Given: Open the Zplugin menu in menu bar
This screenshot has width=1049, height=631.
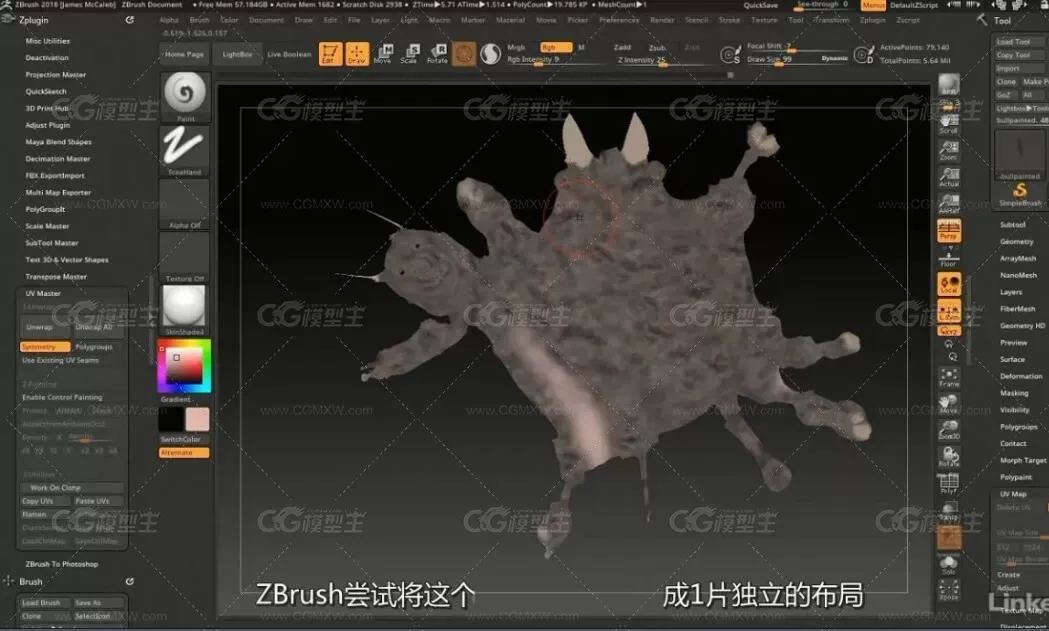Looking at the screenshot, I should tap(872, 20).
